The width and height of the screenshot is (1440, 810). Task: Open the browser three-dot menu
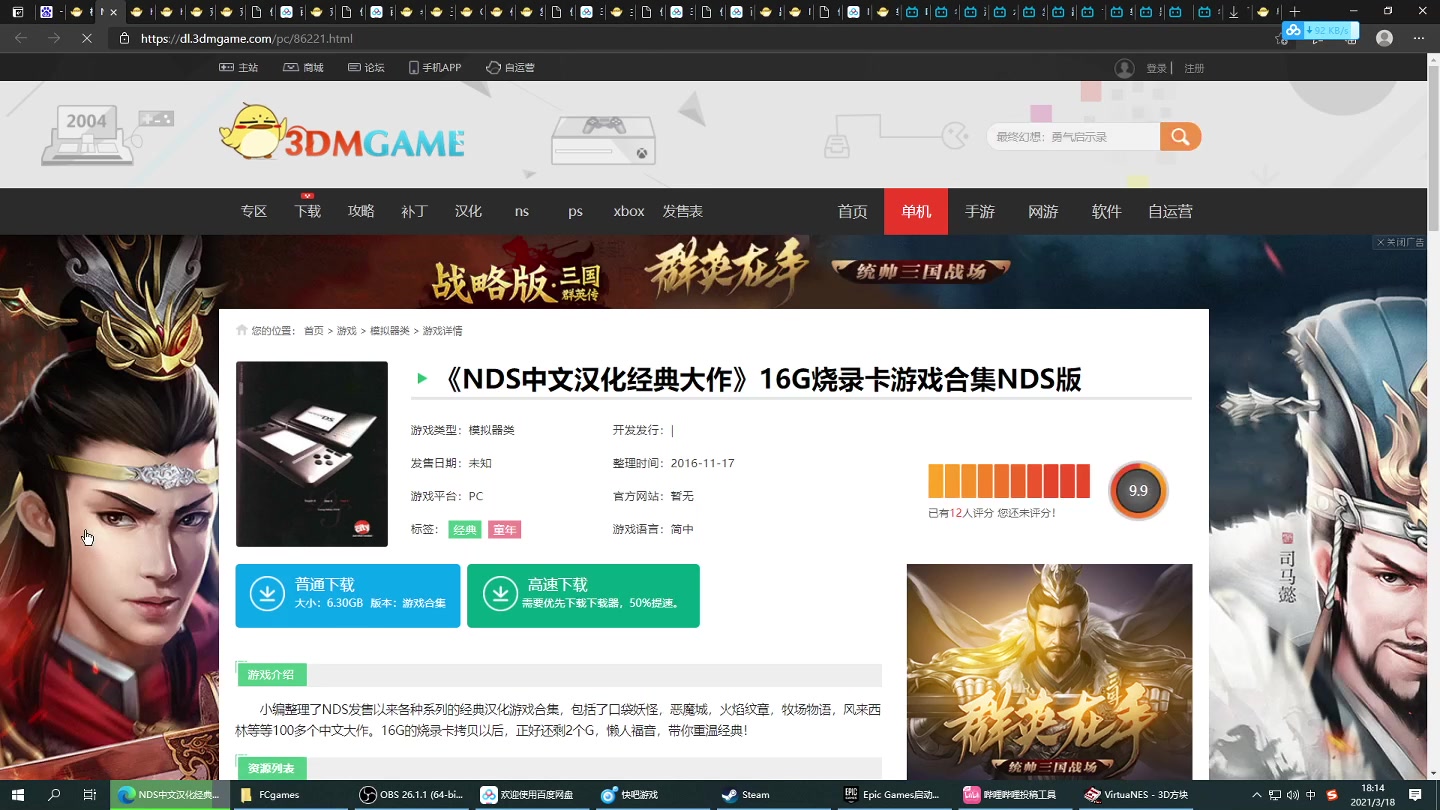click(1419, 38)
